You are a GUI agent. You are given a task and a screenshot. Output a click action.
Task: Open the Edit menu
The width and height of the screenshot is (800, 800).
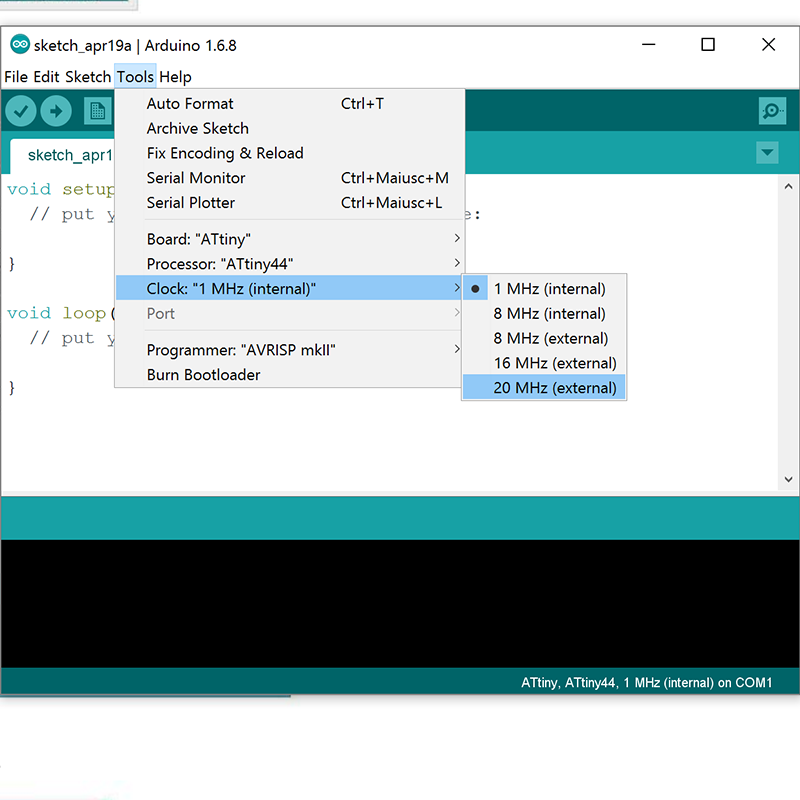click(x=46, y=77)
